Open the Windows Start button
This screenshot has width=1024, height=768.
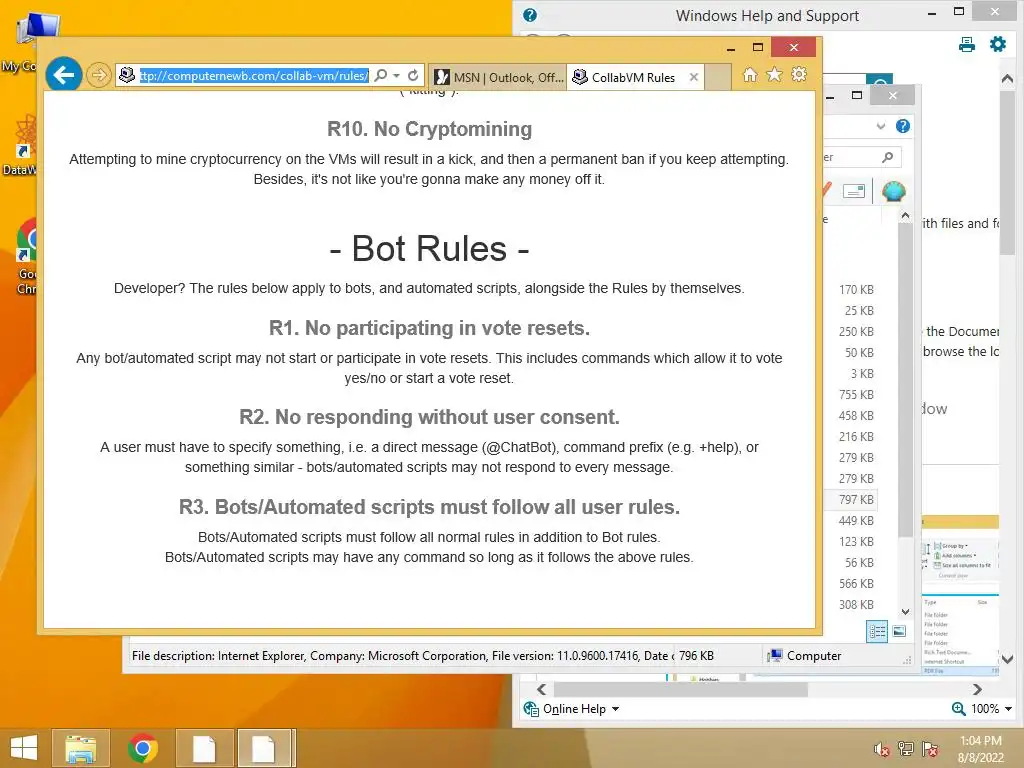(x=24, y=748)
